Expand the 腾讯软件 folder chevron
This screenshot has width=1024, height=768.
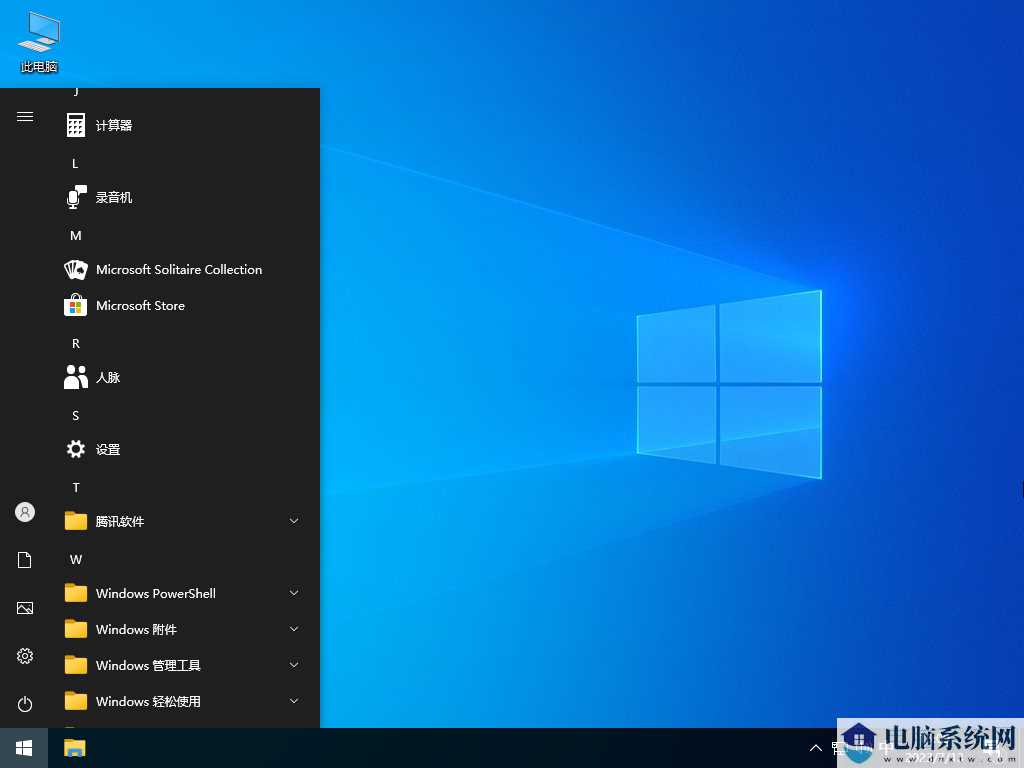(x=294, y=521)
